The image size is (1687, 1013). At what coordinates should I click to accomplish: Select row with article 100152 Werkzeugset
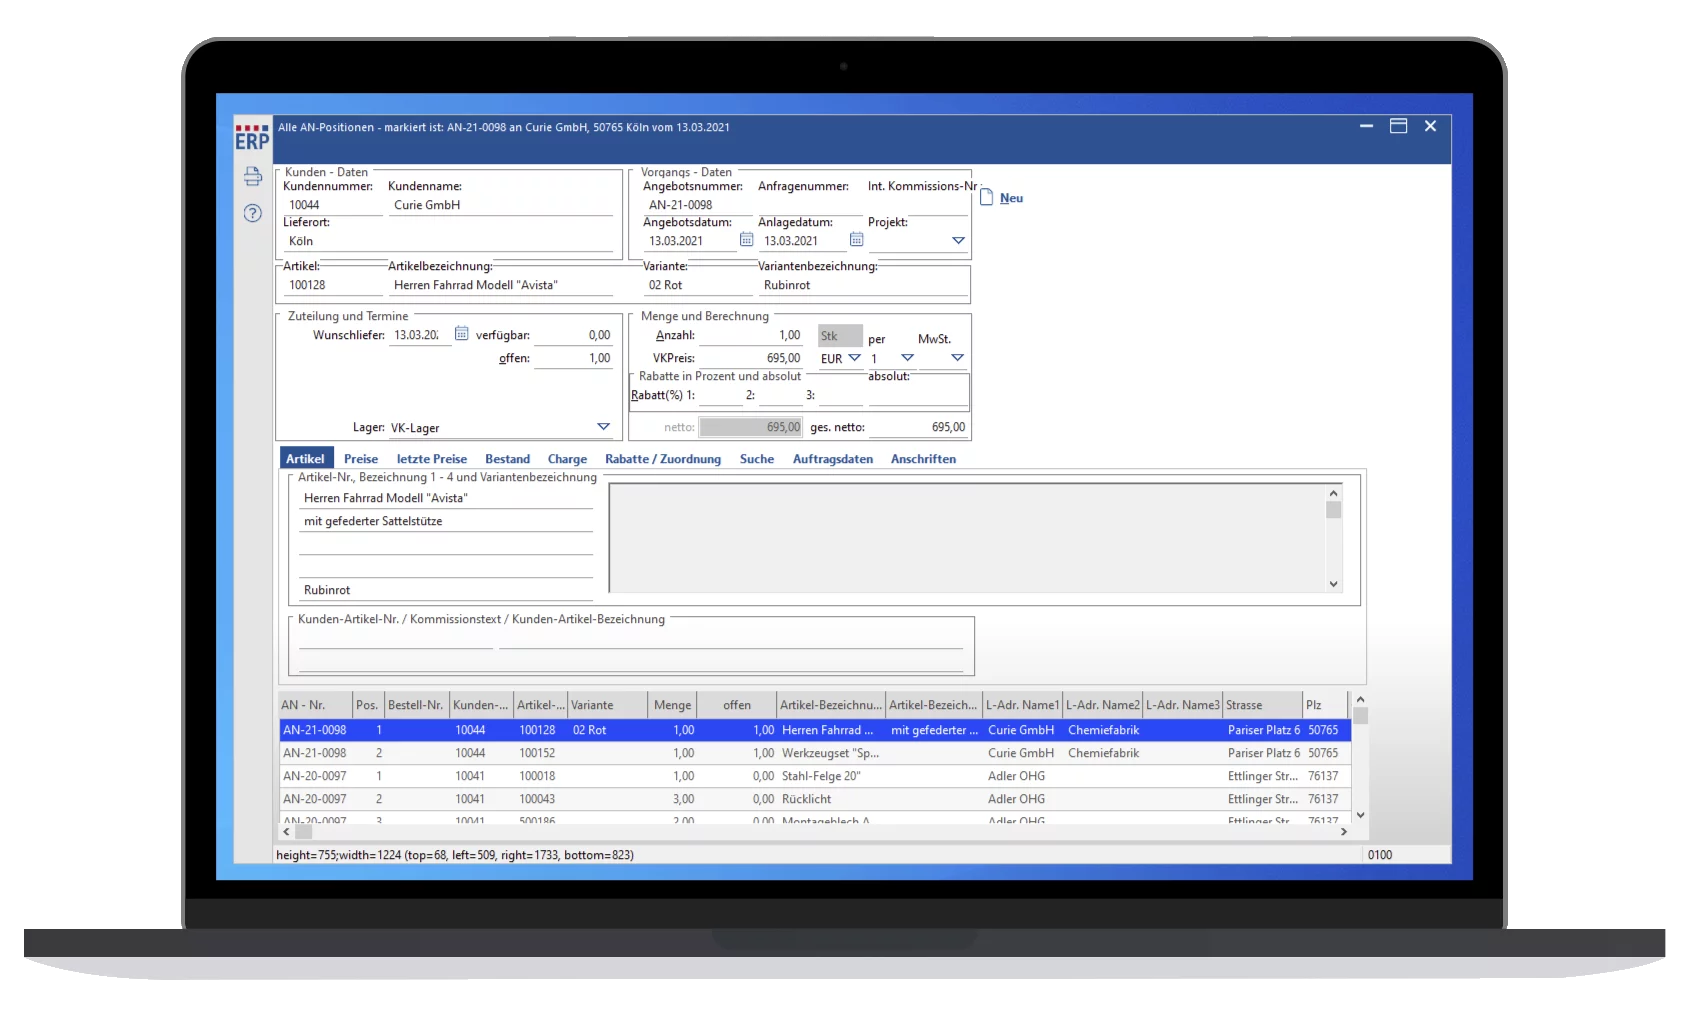click(814, 753)
